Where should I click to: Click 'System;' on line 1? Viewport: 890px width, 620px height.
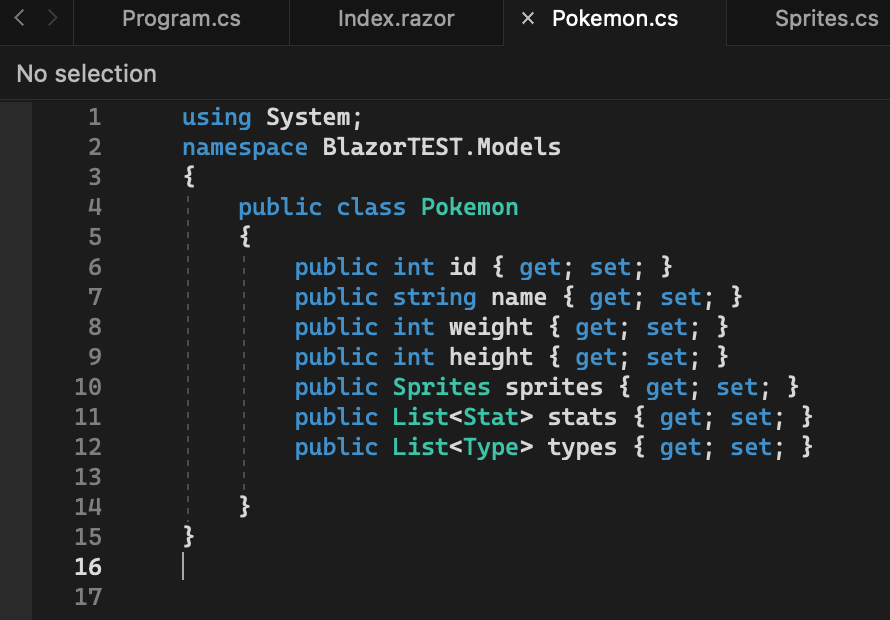pos(314,118)
